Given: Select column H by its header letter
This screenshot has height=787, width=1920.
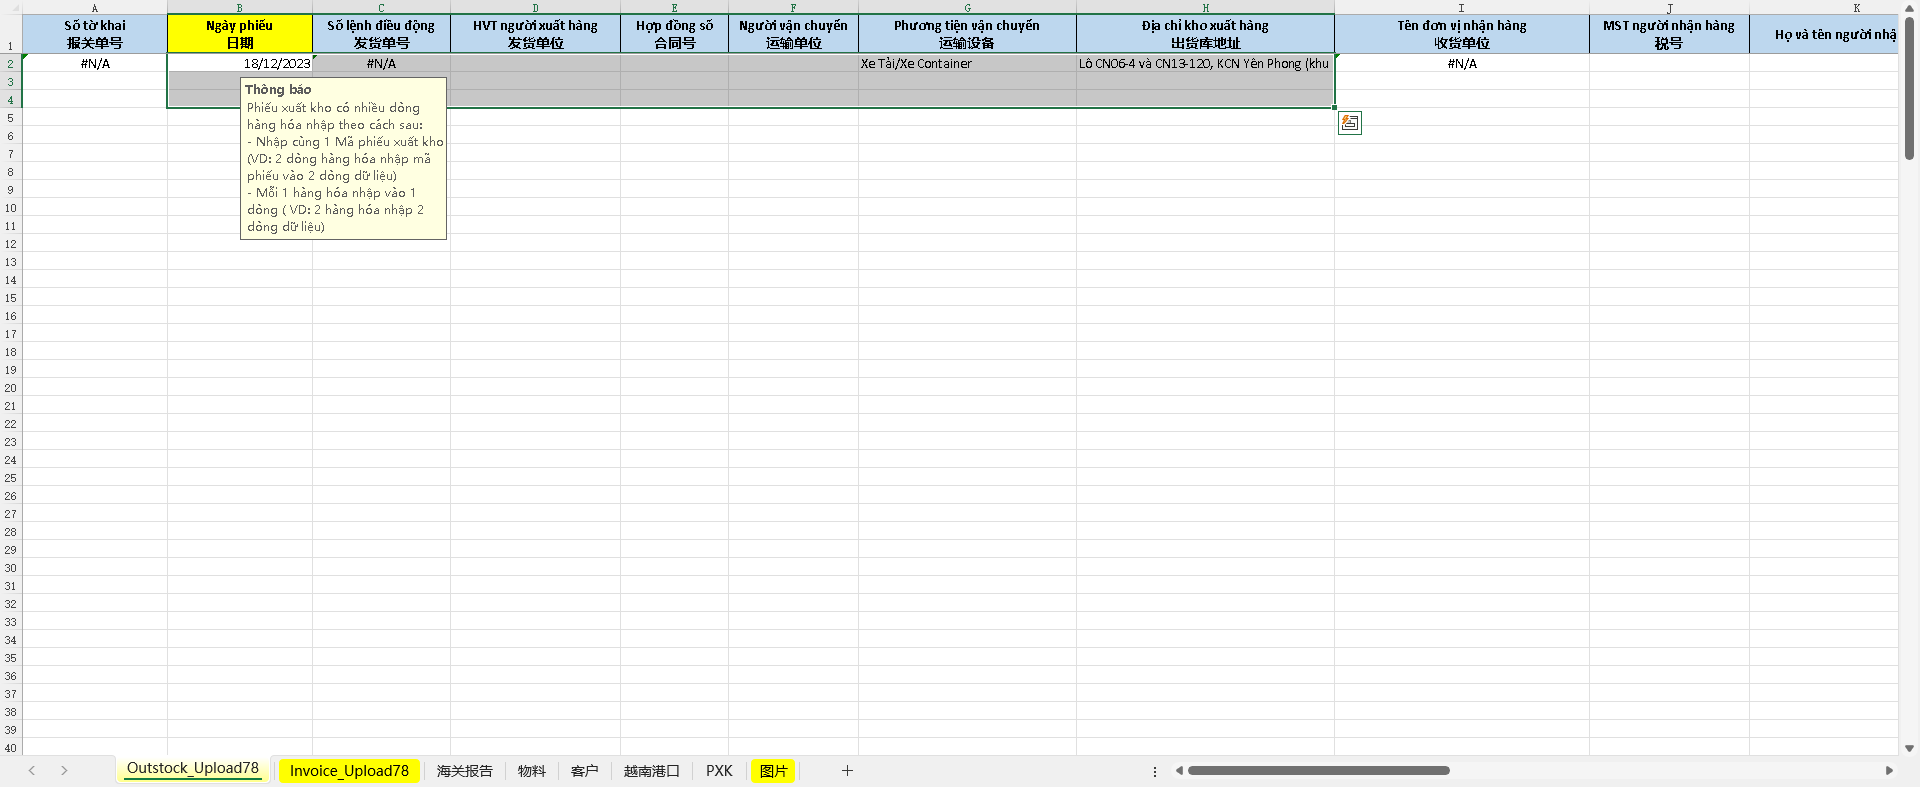Looking at the screenshot, I should (x=1205, y=8).
